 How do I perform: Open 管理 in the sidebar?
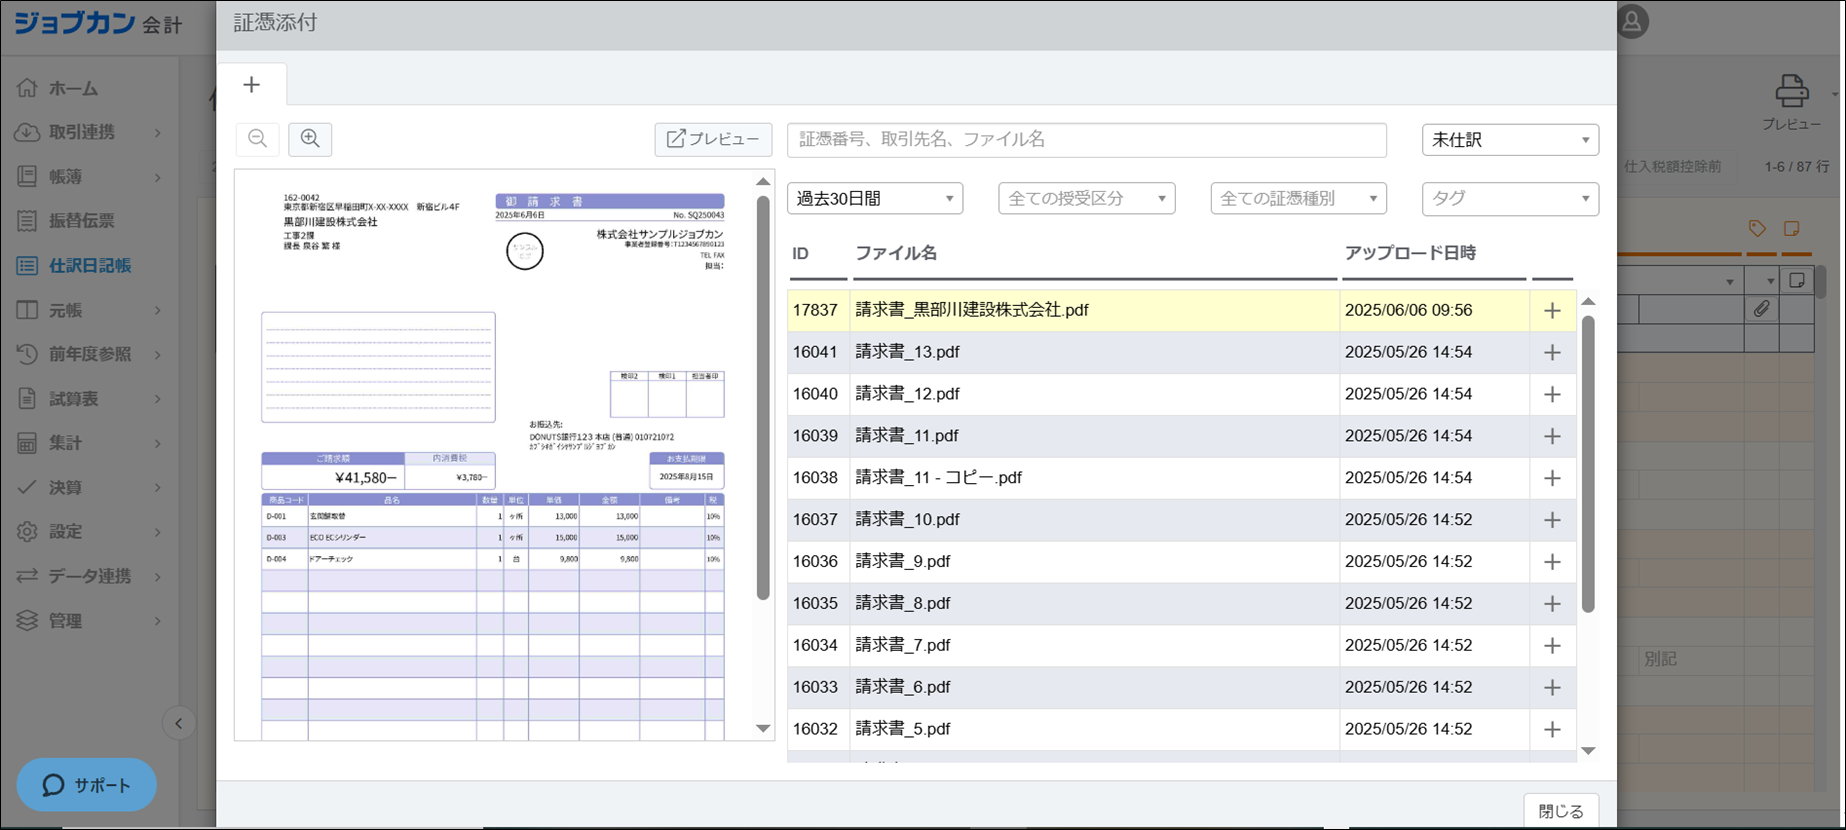coord(88,620)
